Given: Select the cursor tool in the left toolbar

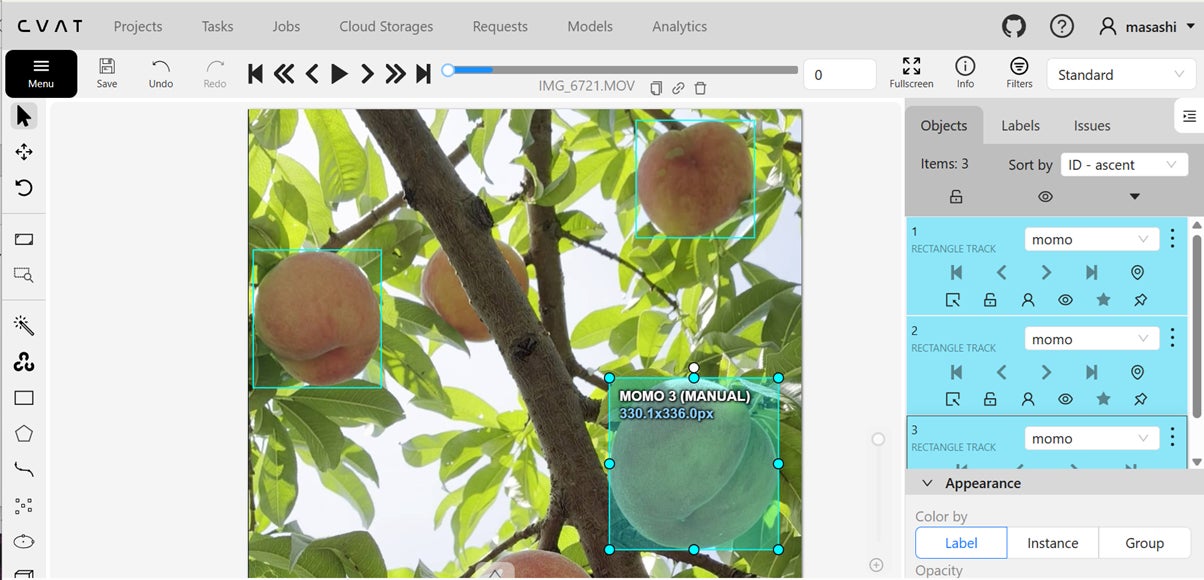Looking at the screenshot, I should (x=24, y=116).
